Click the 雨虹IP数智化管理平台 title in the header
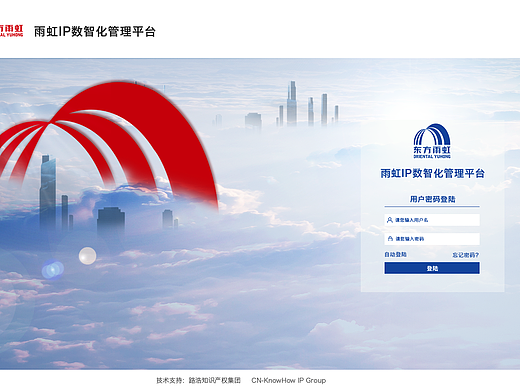The height and width of the screenshot is (390, 520). coord(95,32)
